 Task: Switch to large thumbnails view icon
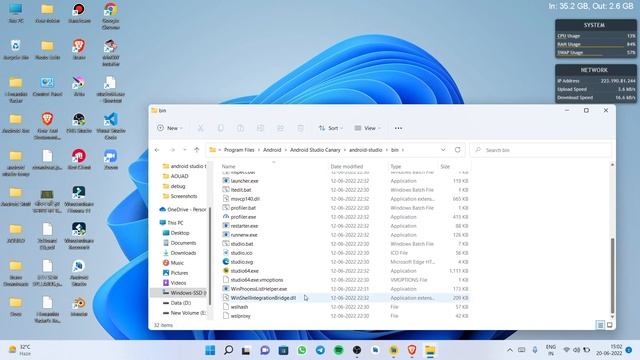(x=609, y=325)
